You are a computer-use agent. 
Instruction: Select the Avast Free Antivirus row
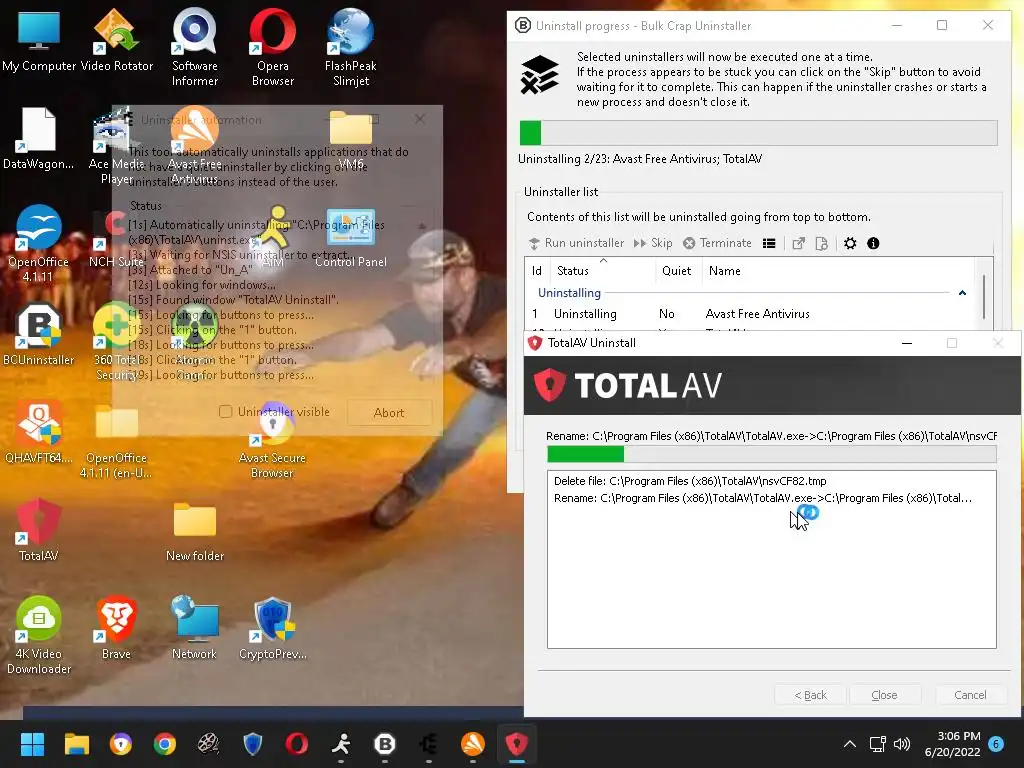click(750, 314)
